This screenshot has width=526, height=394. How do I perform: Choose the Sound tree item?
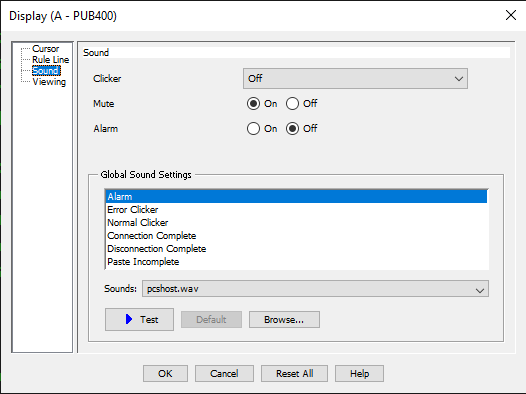pyautogui.click(x=46, y=71)
